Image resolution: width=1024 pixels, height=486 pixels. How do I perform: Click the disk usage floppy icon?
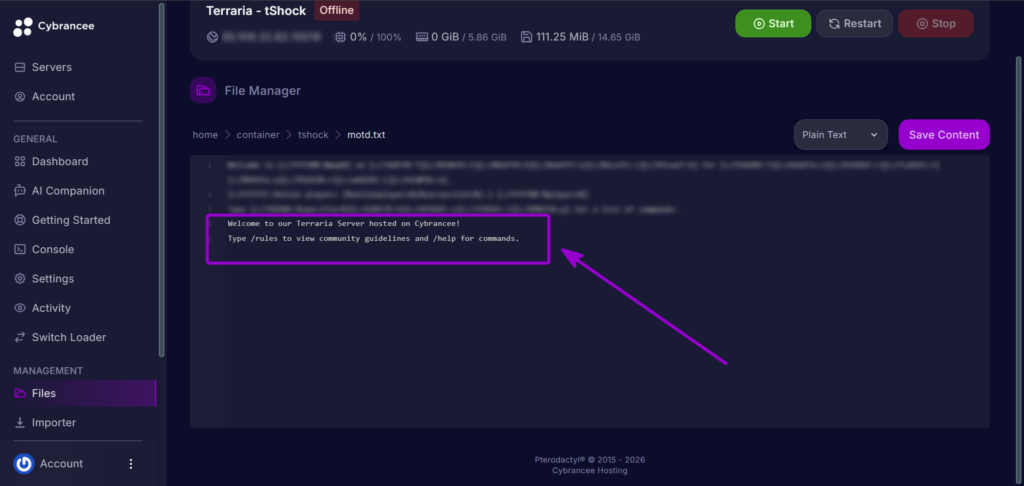(526, 37)
